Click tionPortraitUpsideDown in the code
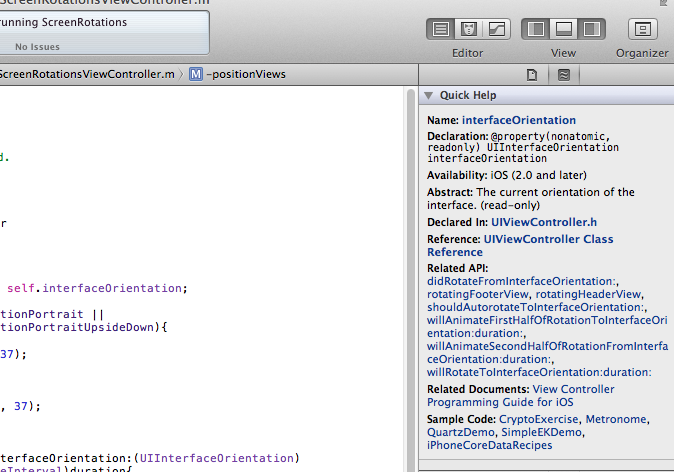 tap(77, 328)
